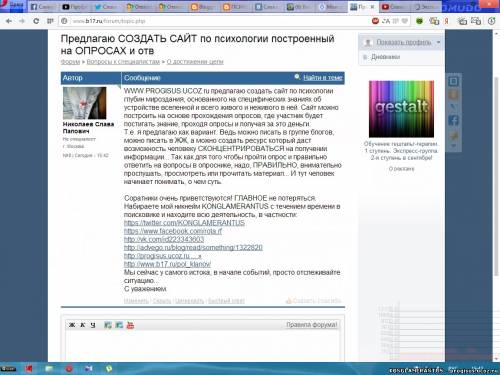Click the gestalt rainbow advertisement banner
The width and height of the screenshot is (500, 375).
coord(401,109)
